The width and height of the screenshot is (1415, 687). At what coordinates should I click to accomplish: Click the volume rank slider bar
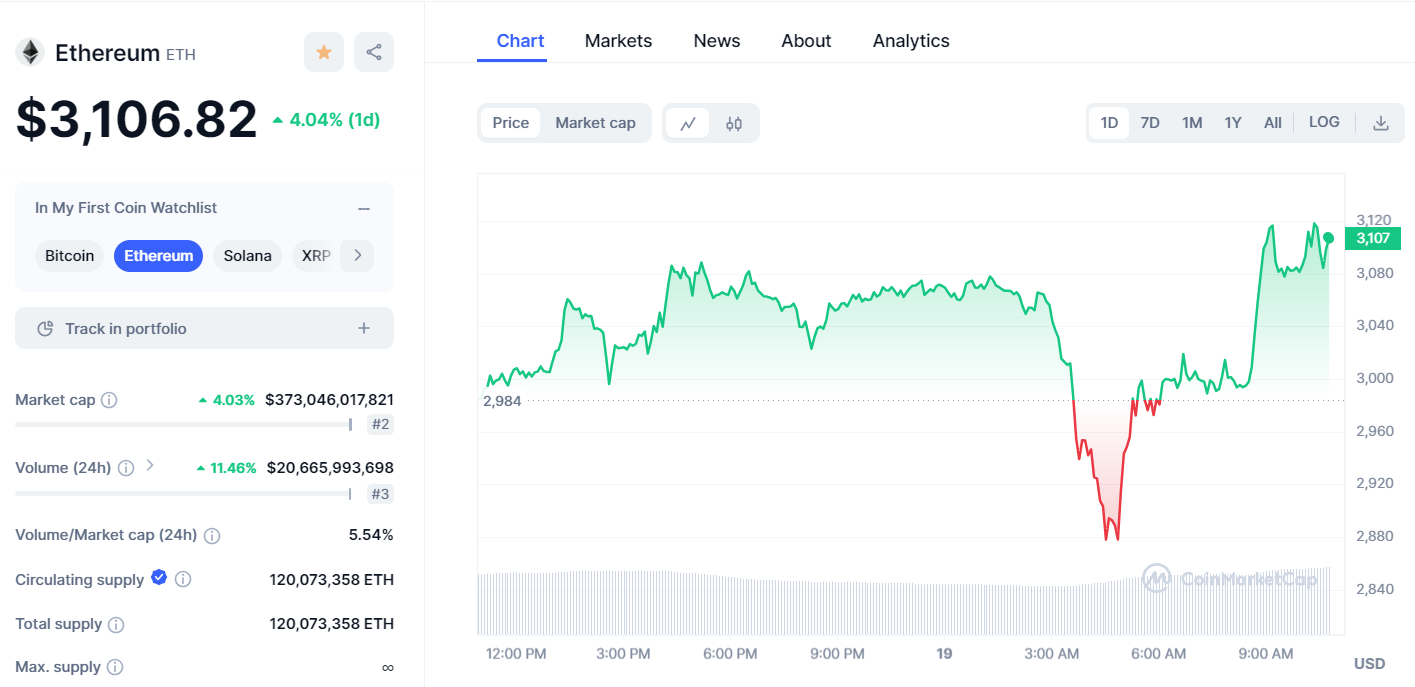[183, 493]
